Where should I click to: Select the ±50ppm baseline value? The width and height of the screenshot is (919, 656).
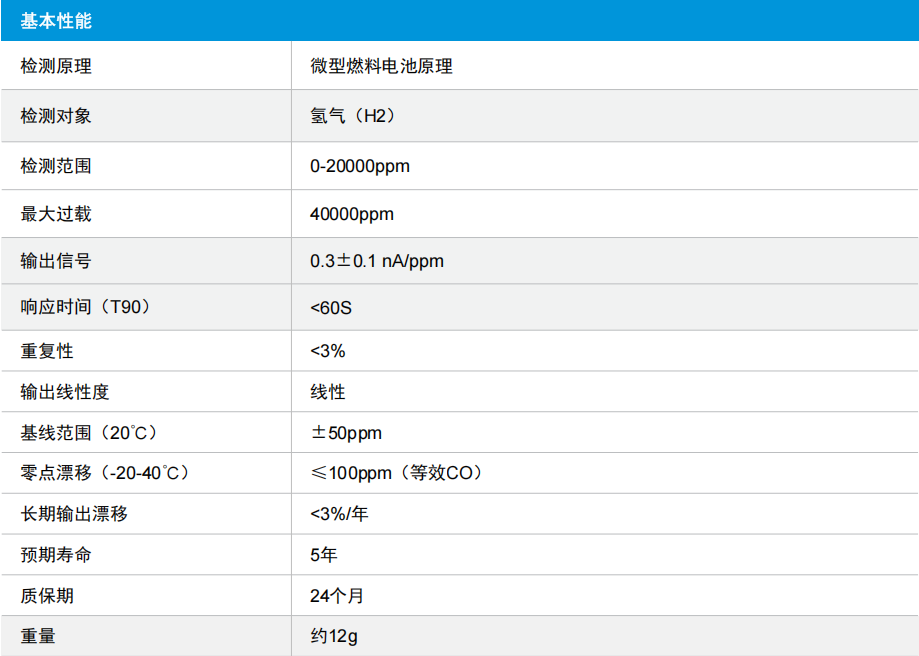pos(346,433)
